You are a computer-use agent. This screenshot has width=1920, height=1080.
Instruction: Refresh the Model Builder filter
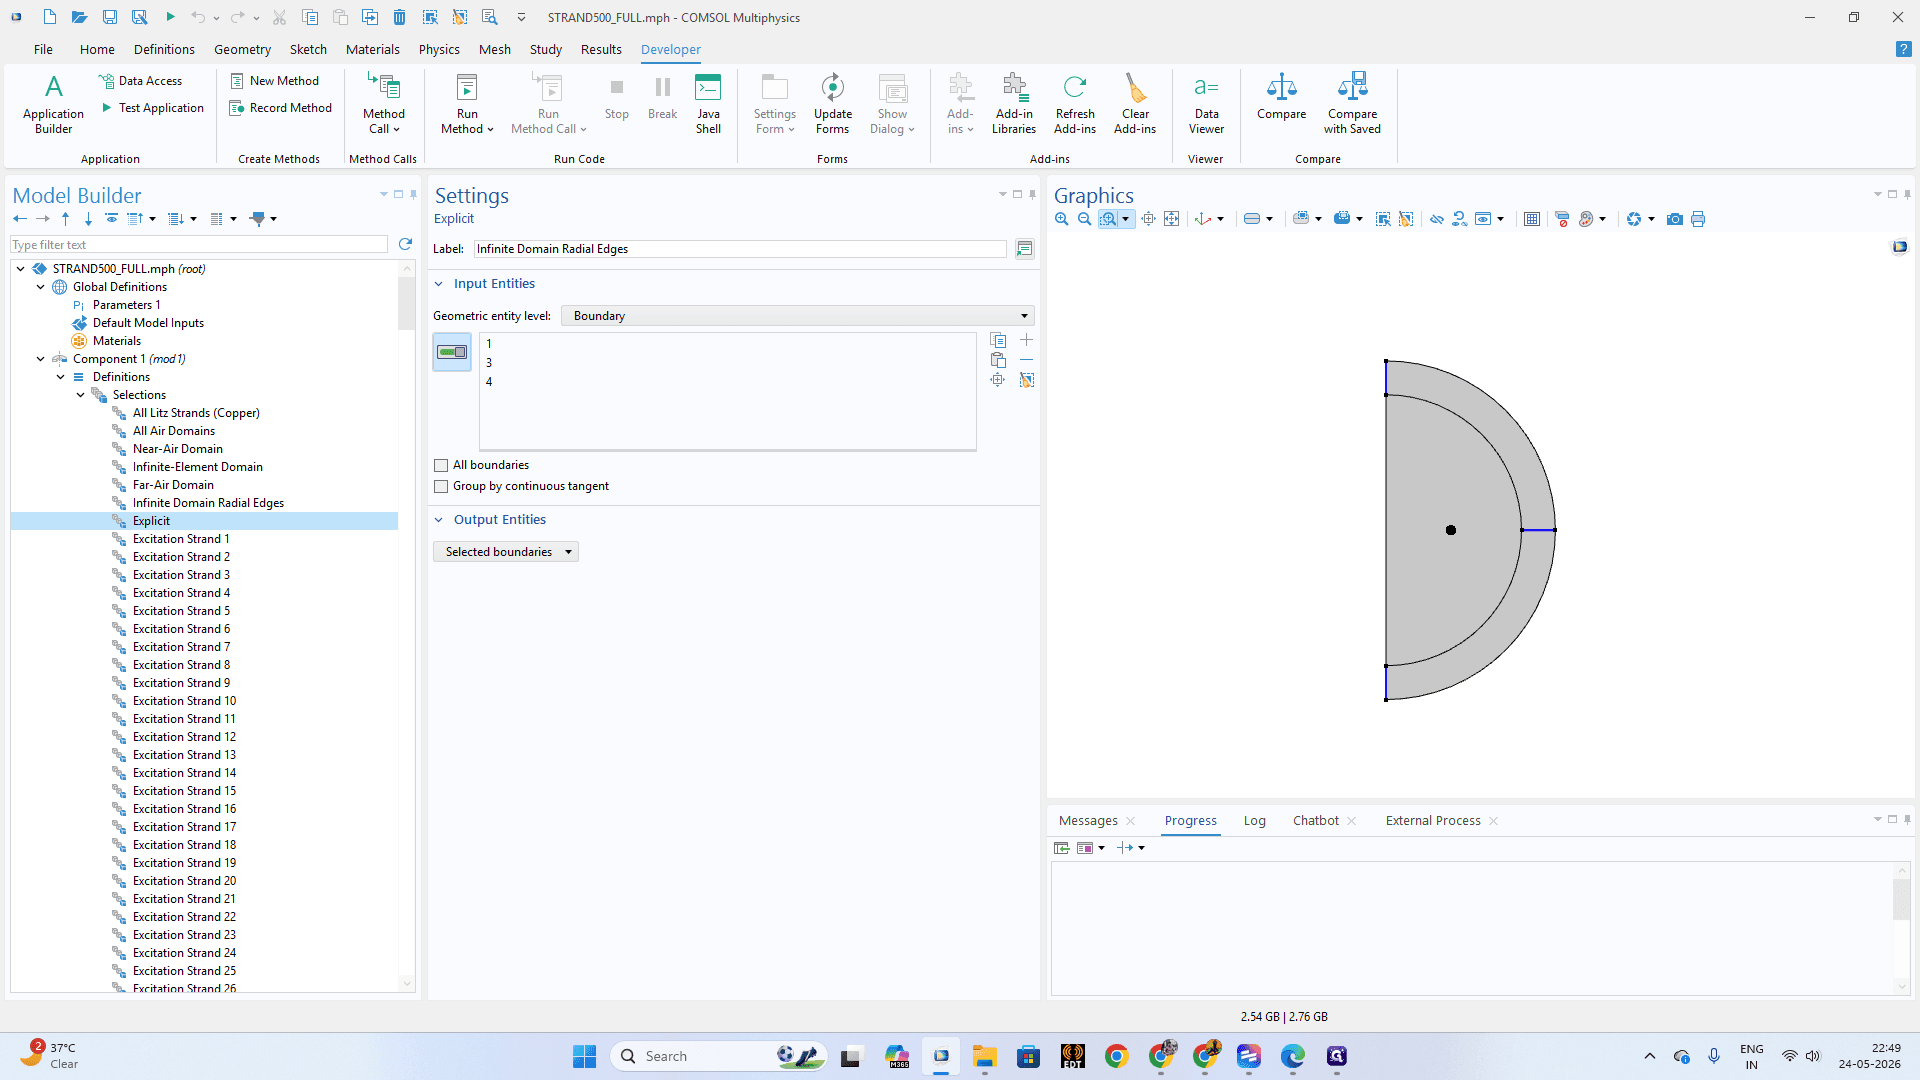[x=405, y=244]
